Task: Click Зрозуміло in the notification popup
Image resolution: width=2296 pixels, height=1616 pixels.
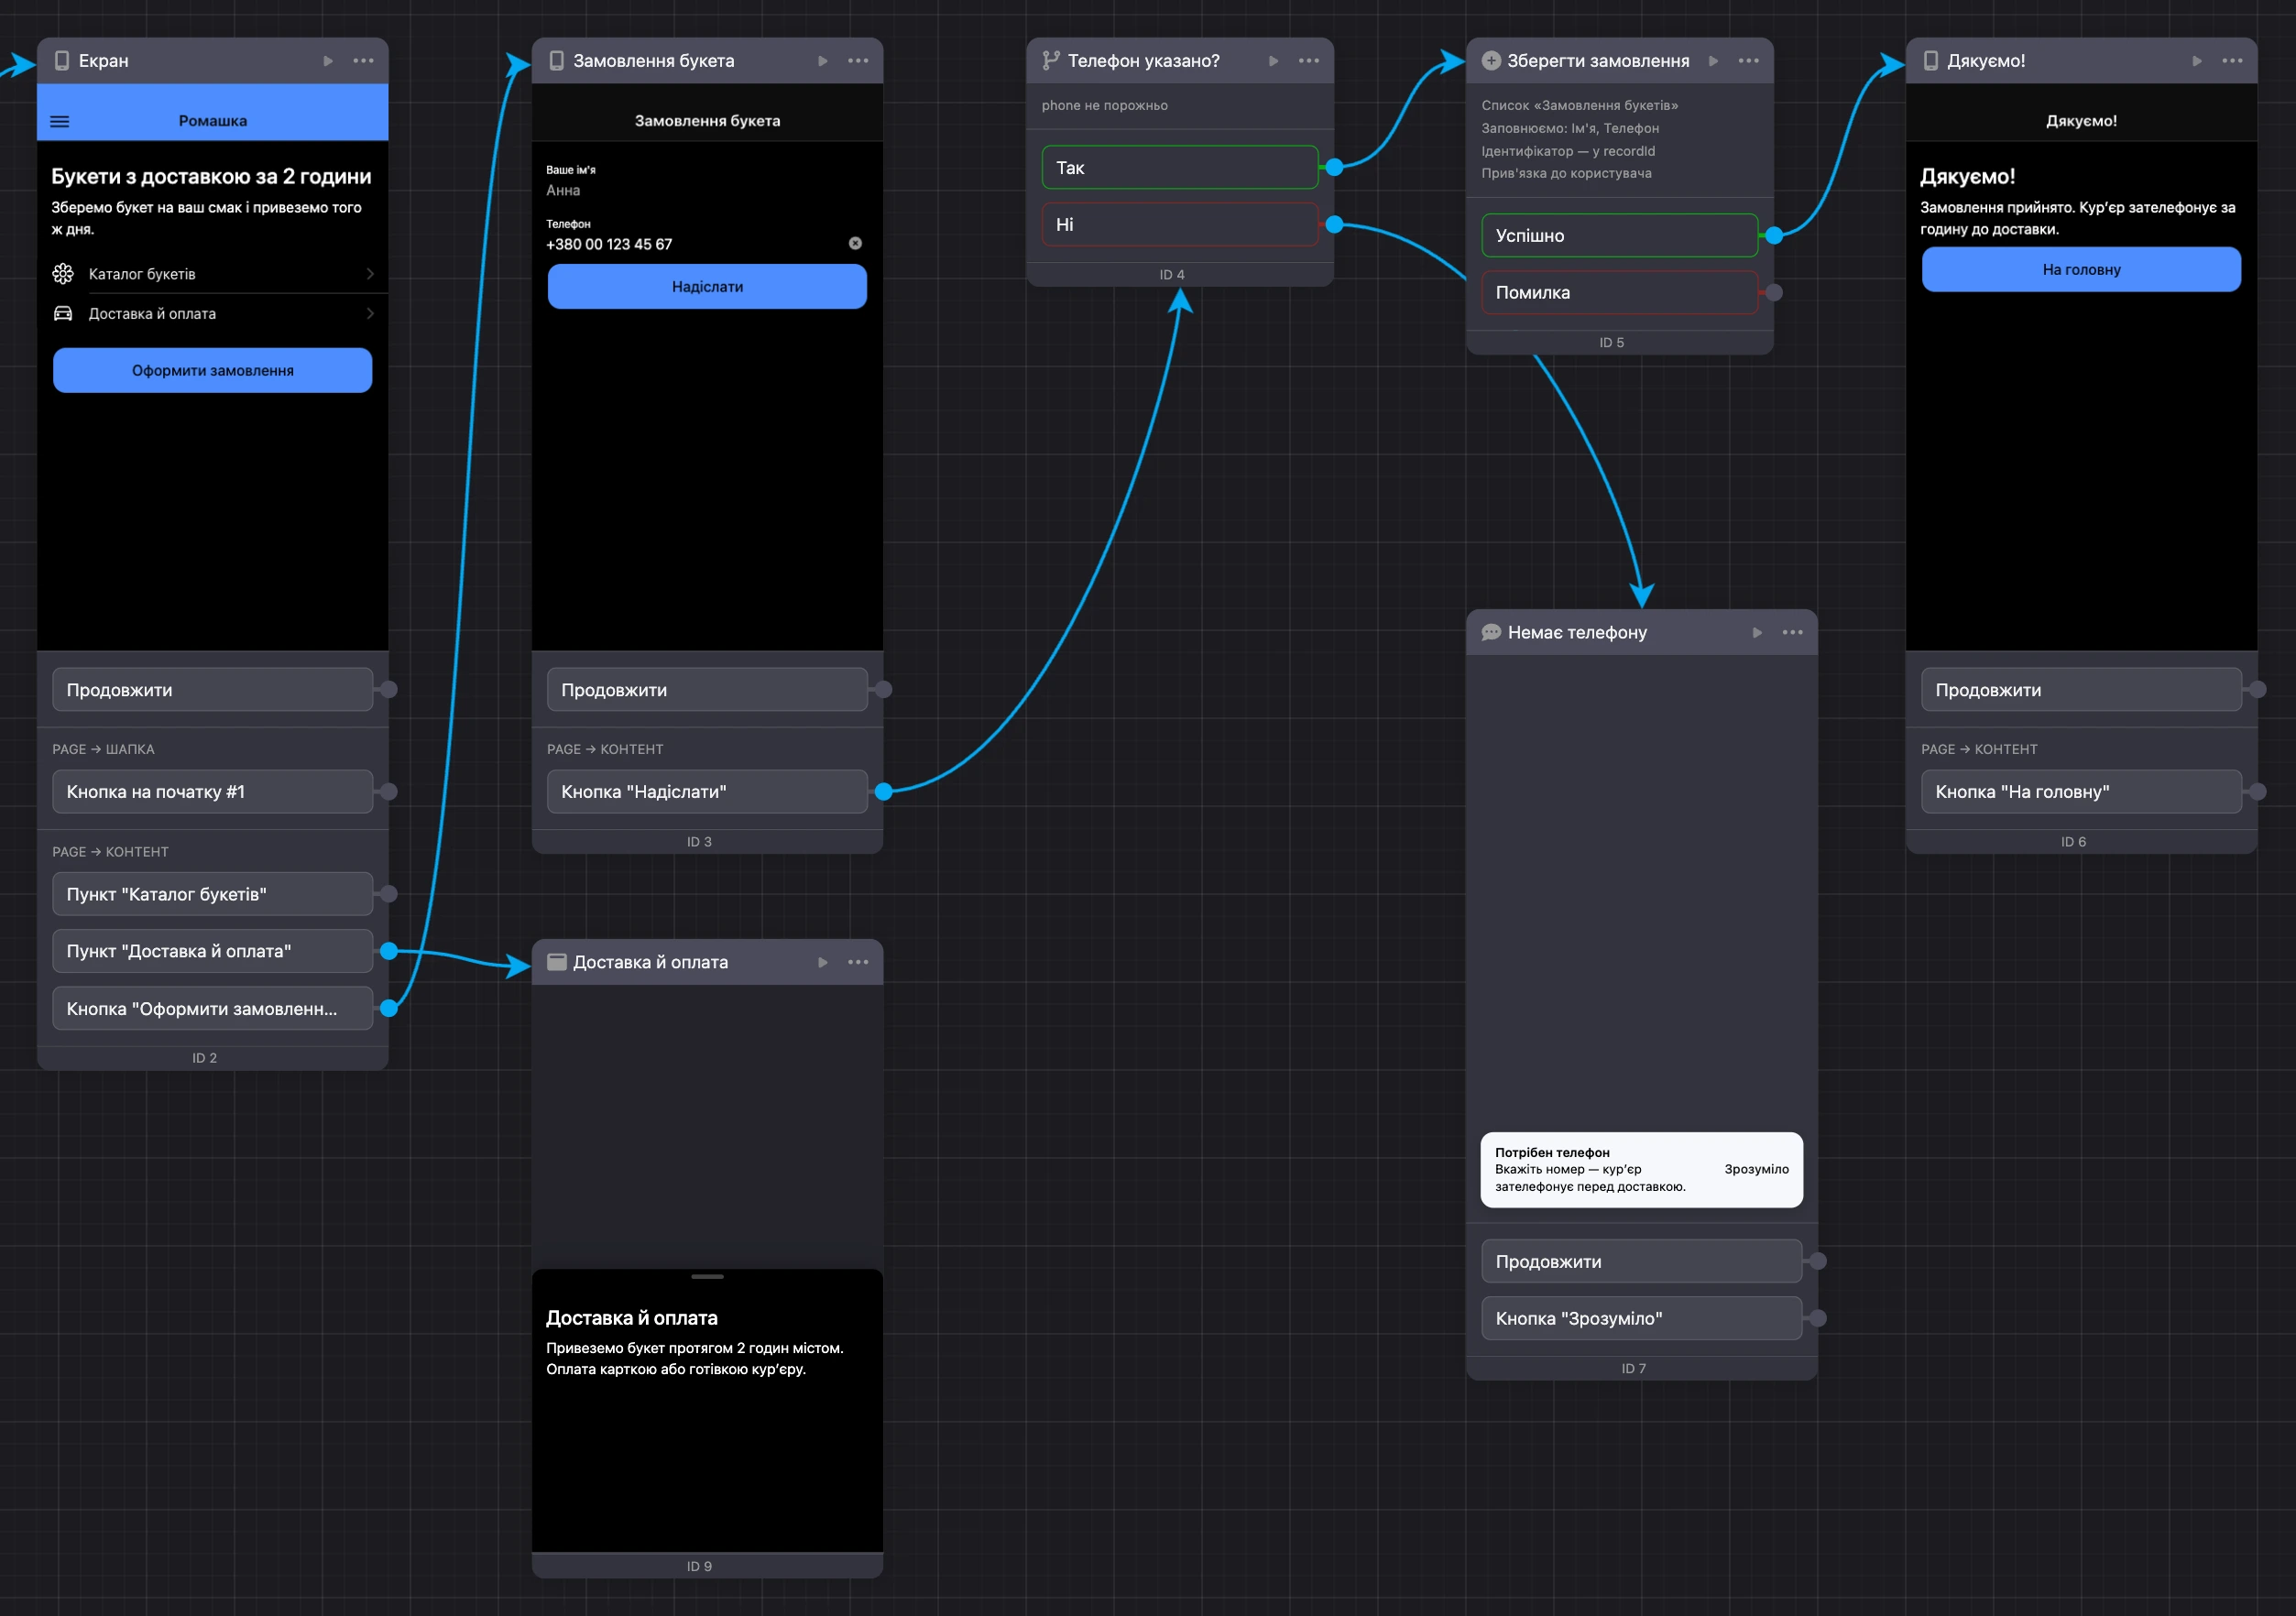Action: tap(1756, 1169)
